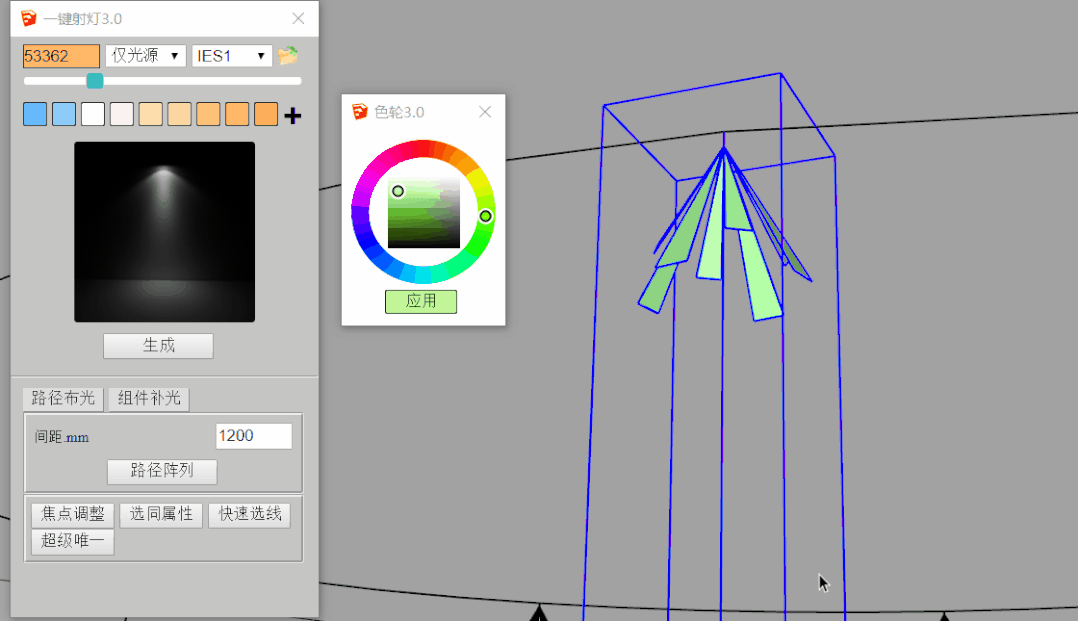
Task: Click the plus icon to add color
Action: pos(292,116)
